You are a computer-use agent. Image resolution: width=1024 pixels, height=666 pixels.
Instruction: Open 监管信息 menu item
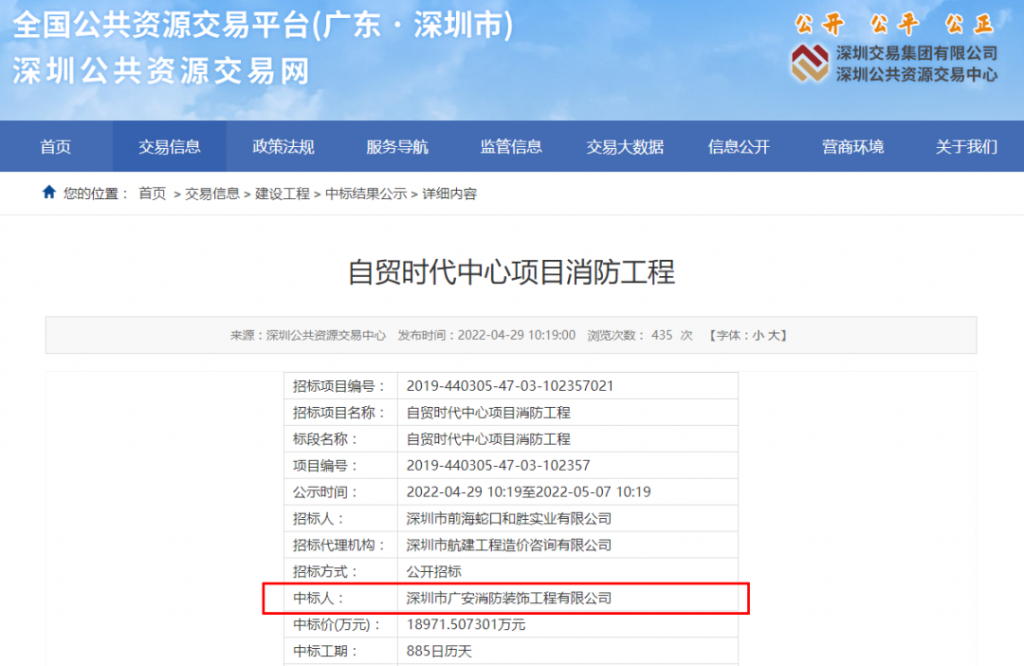coord(511,147)
